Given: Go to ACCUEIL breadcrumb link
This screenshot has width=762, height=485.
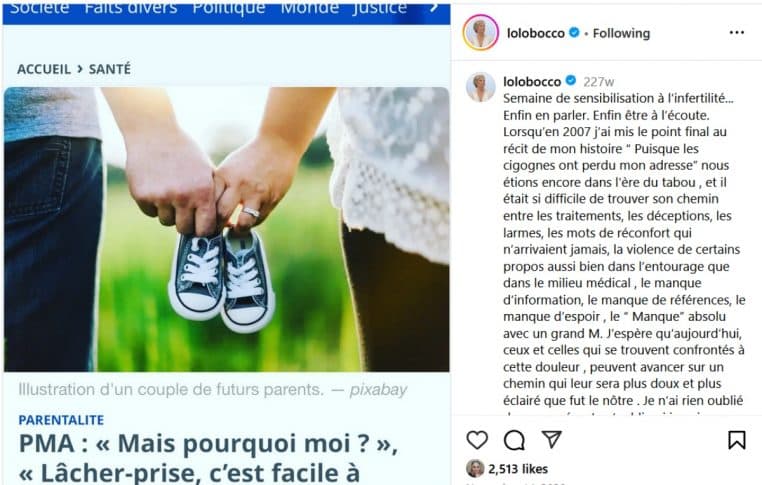Looking at the screenshot, I should pos(44,69).
